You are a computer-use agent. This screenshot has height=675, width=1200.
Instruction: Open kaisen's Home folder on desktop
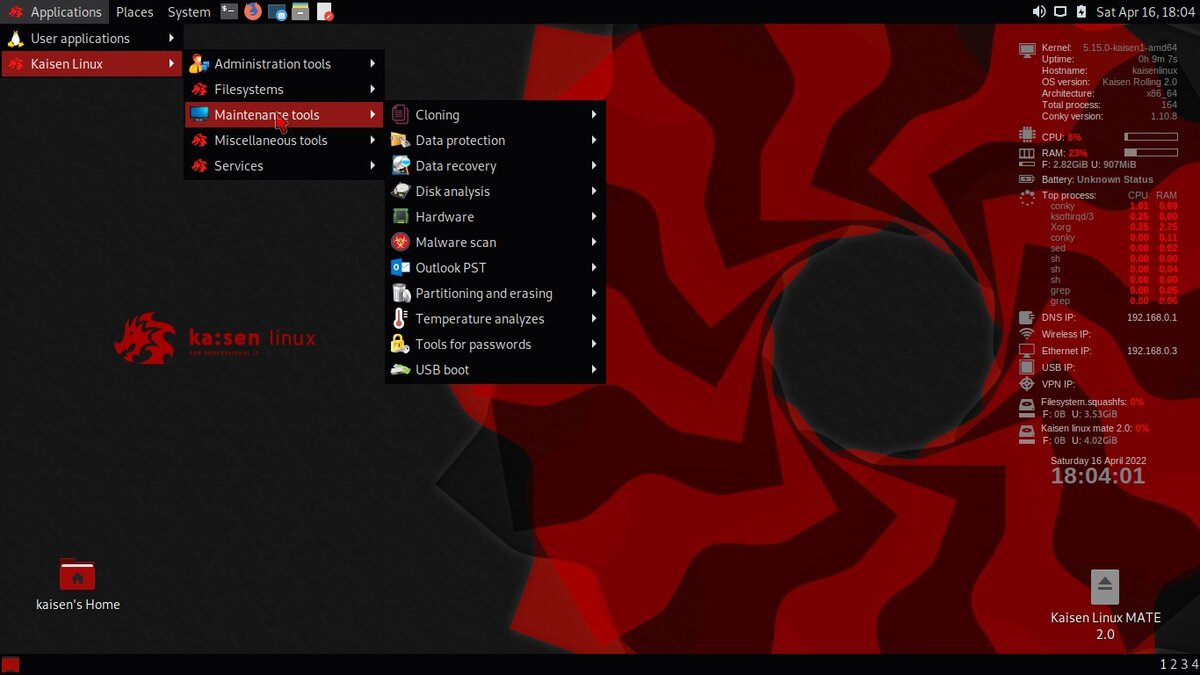pyautogui.click(x=77, y=575)
